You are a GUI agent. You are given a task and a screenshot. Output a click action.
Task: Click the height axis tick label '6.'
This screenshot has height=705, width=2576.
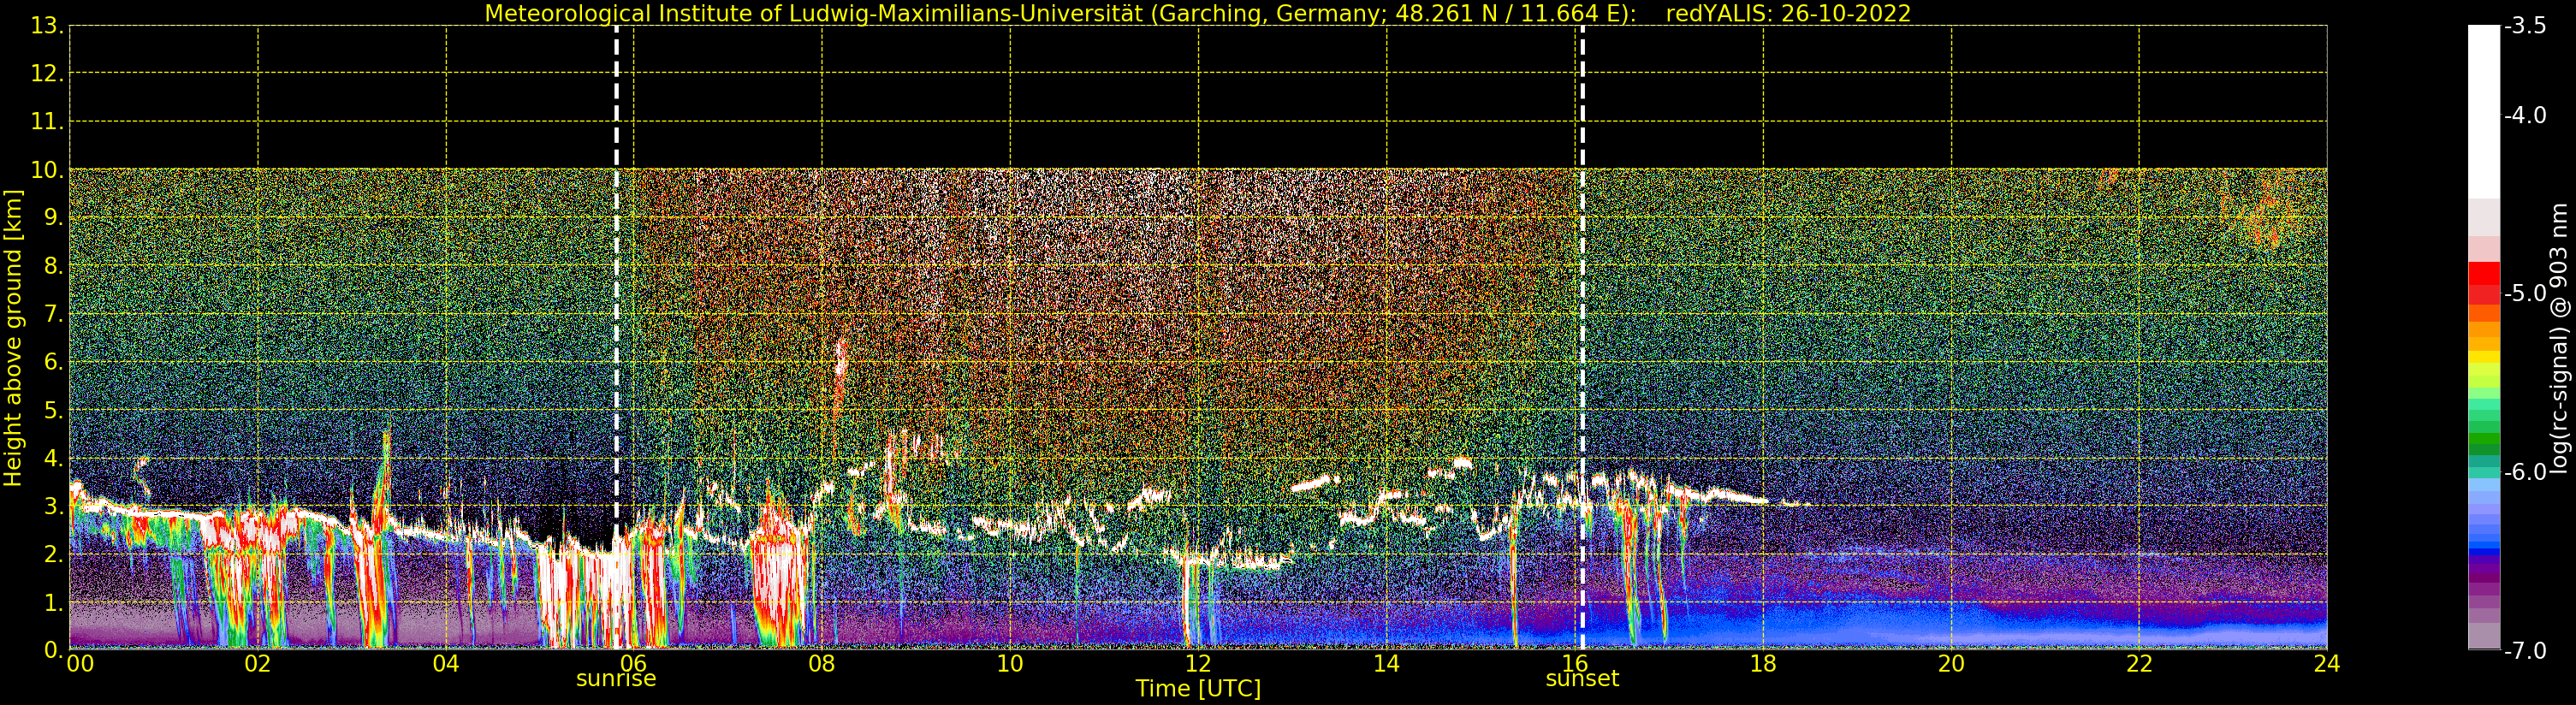pos(54,362)
